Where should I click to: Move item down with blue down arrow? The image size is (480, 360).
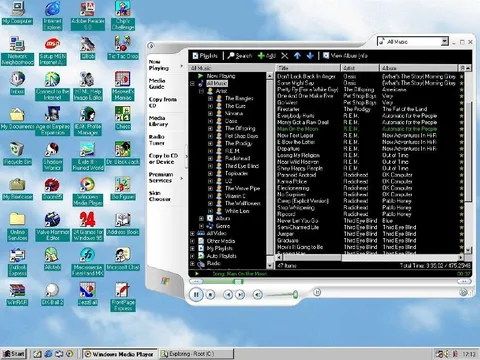[x=310, y=56]
